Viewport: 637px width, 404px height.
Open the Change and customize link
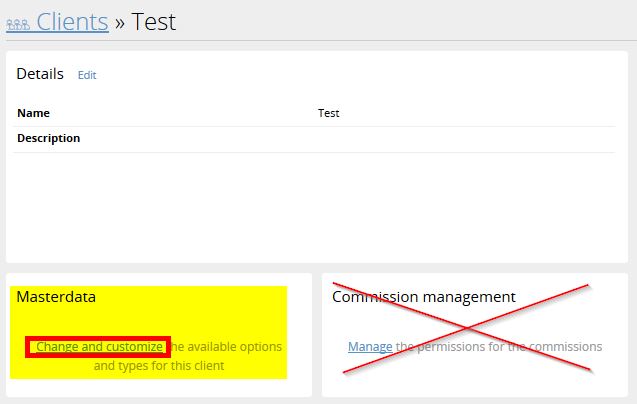99,347
